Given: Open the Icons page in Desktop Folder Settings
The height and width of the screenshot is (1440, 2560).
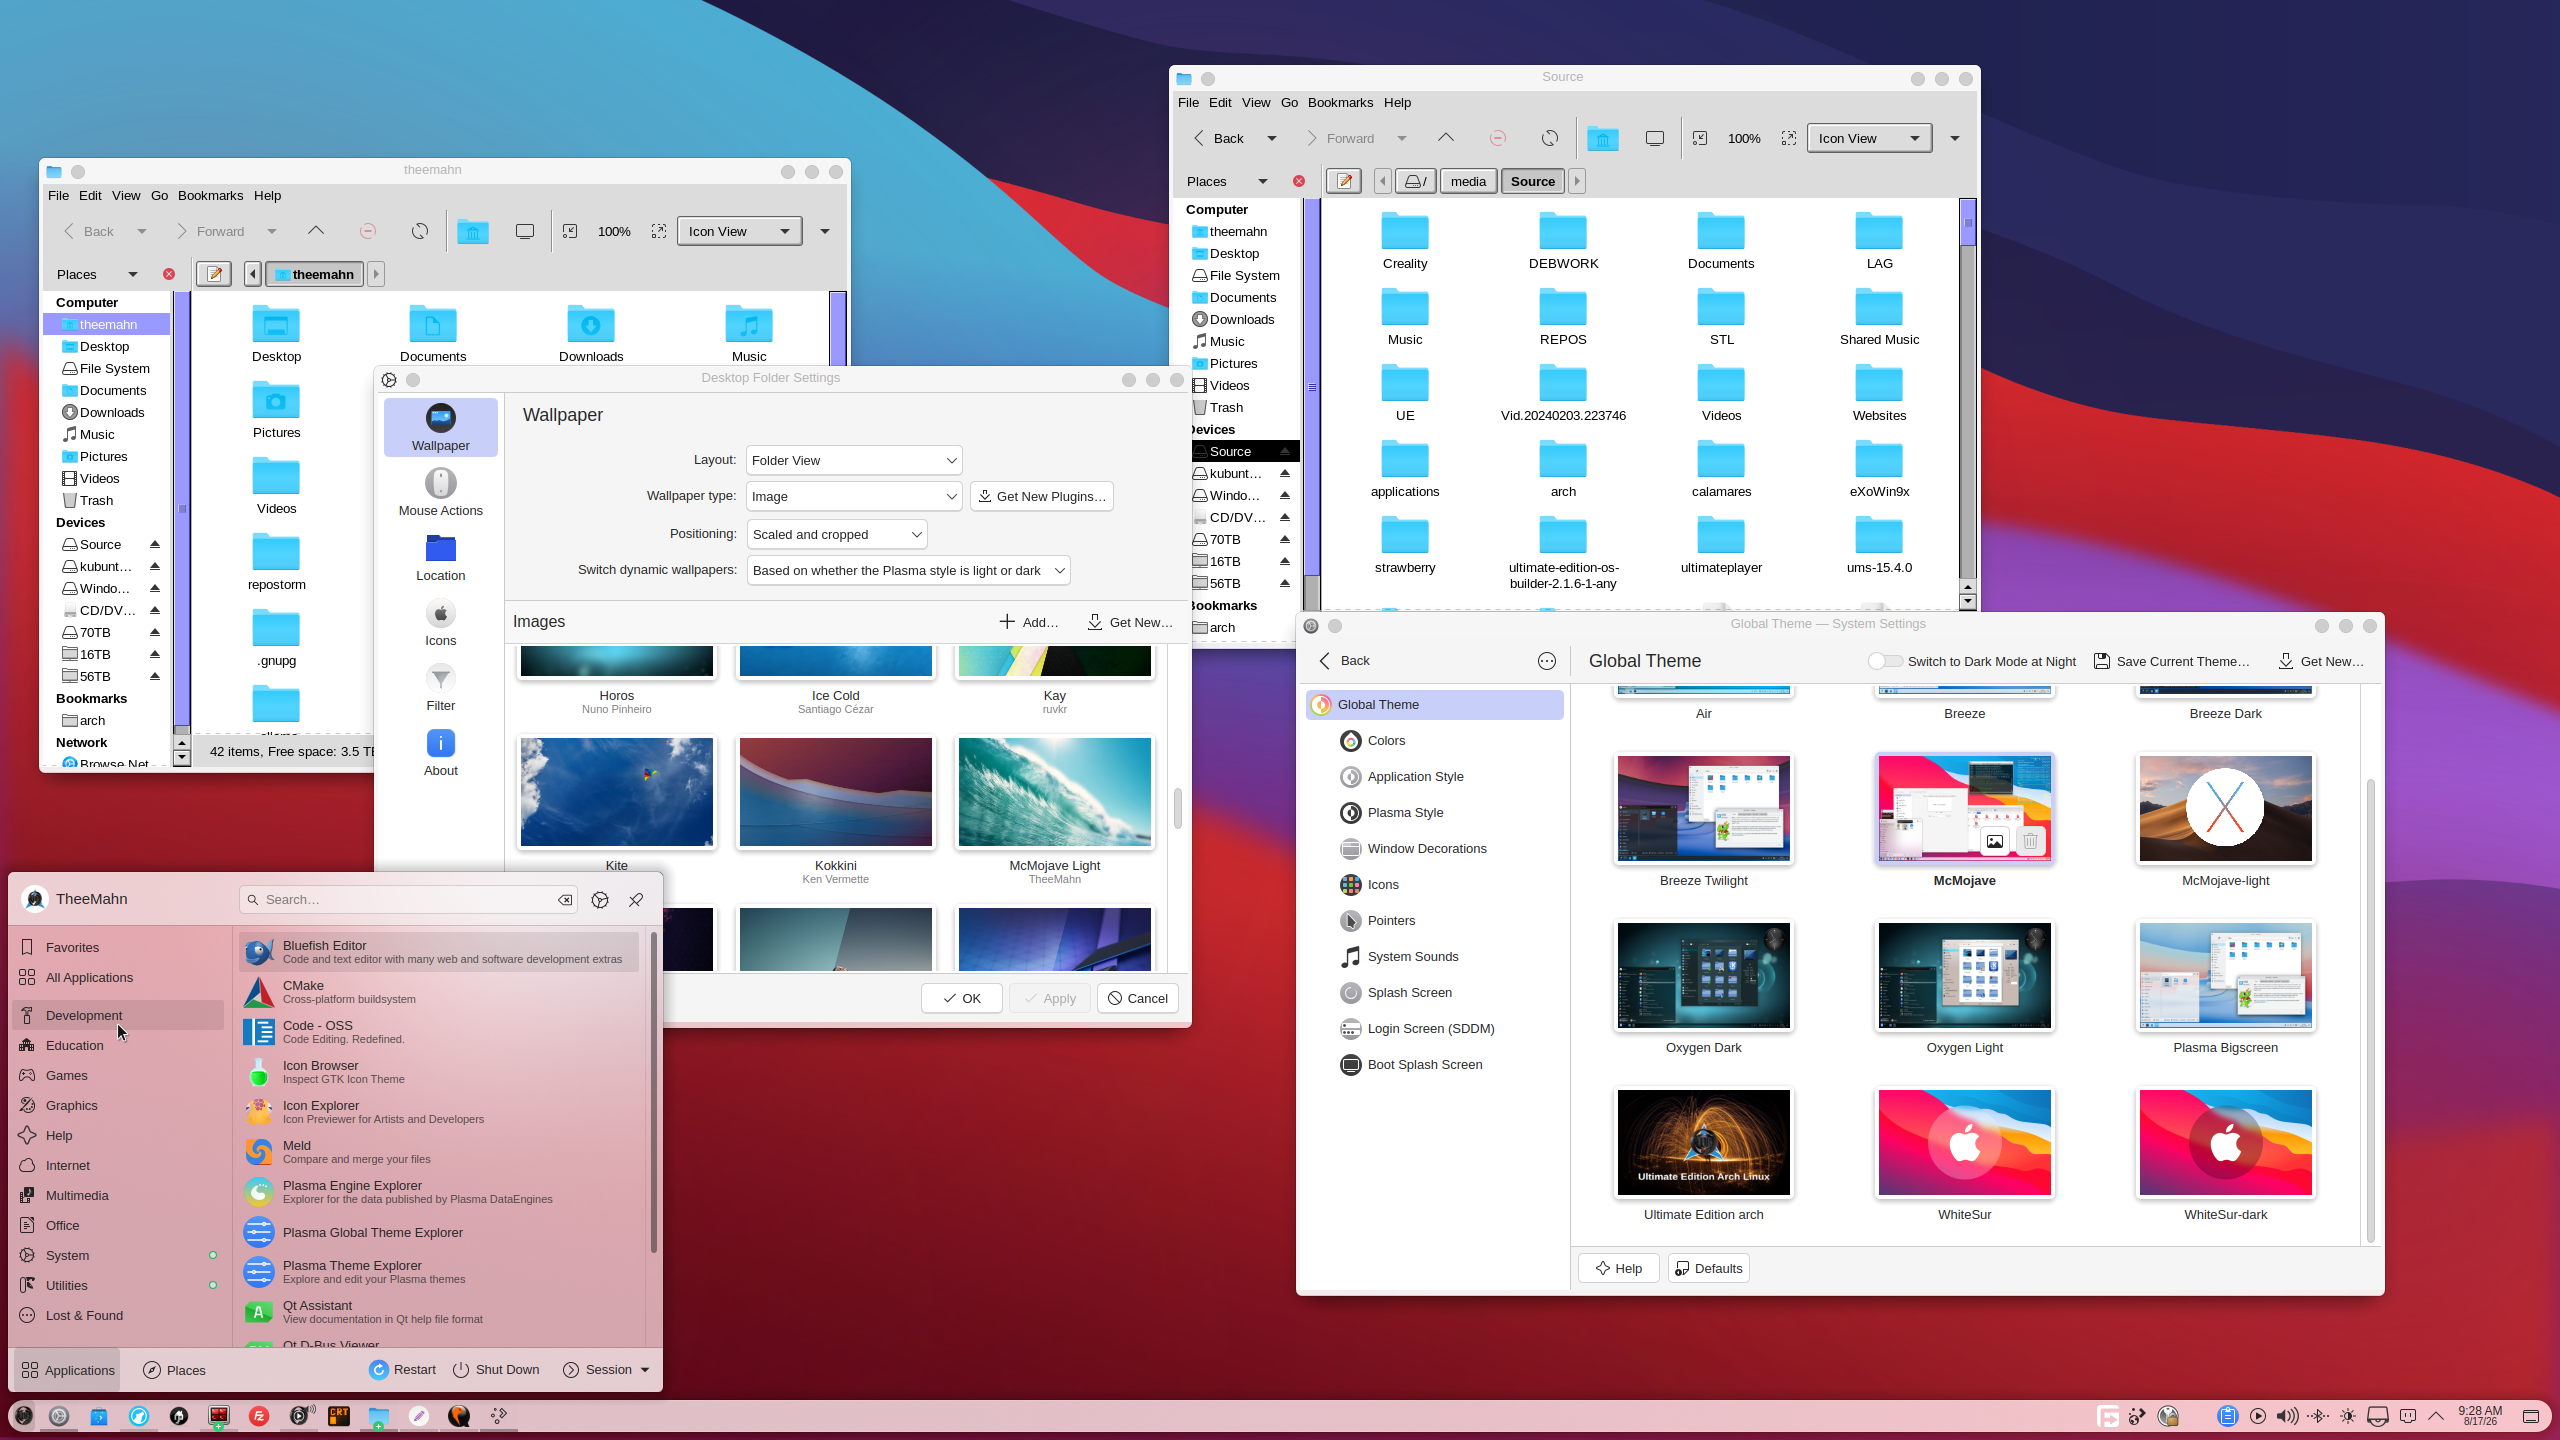Looking at the screenshot, I should pos(441,623).
